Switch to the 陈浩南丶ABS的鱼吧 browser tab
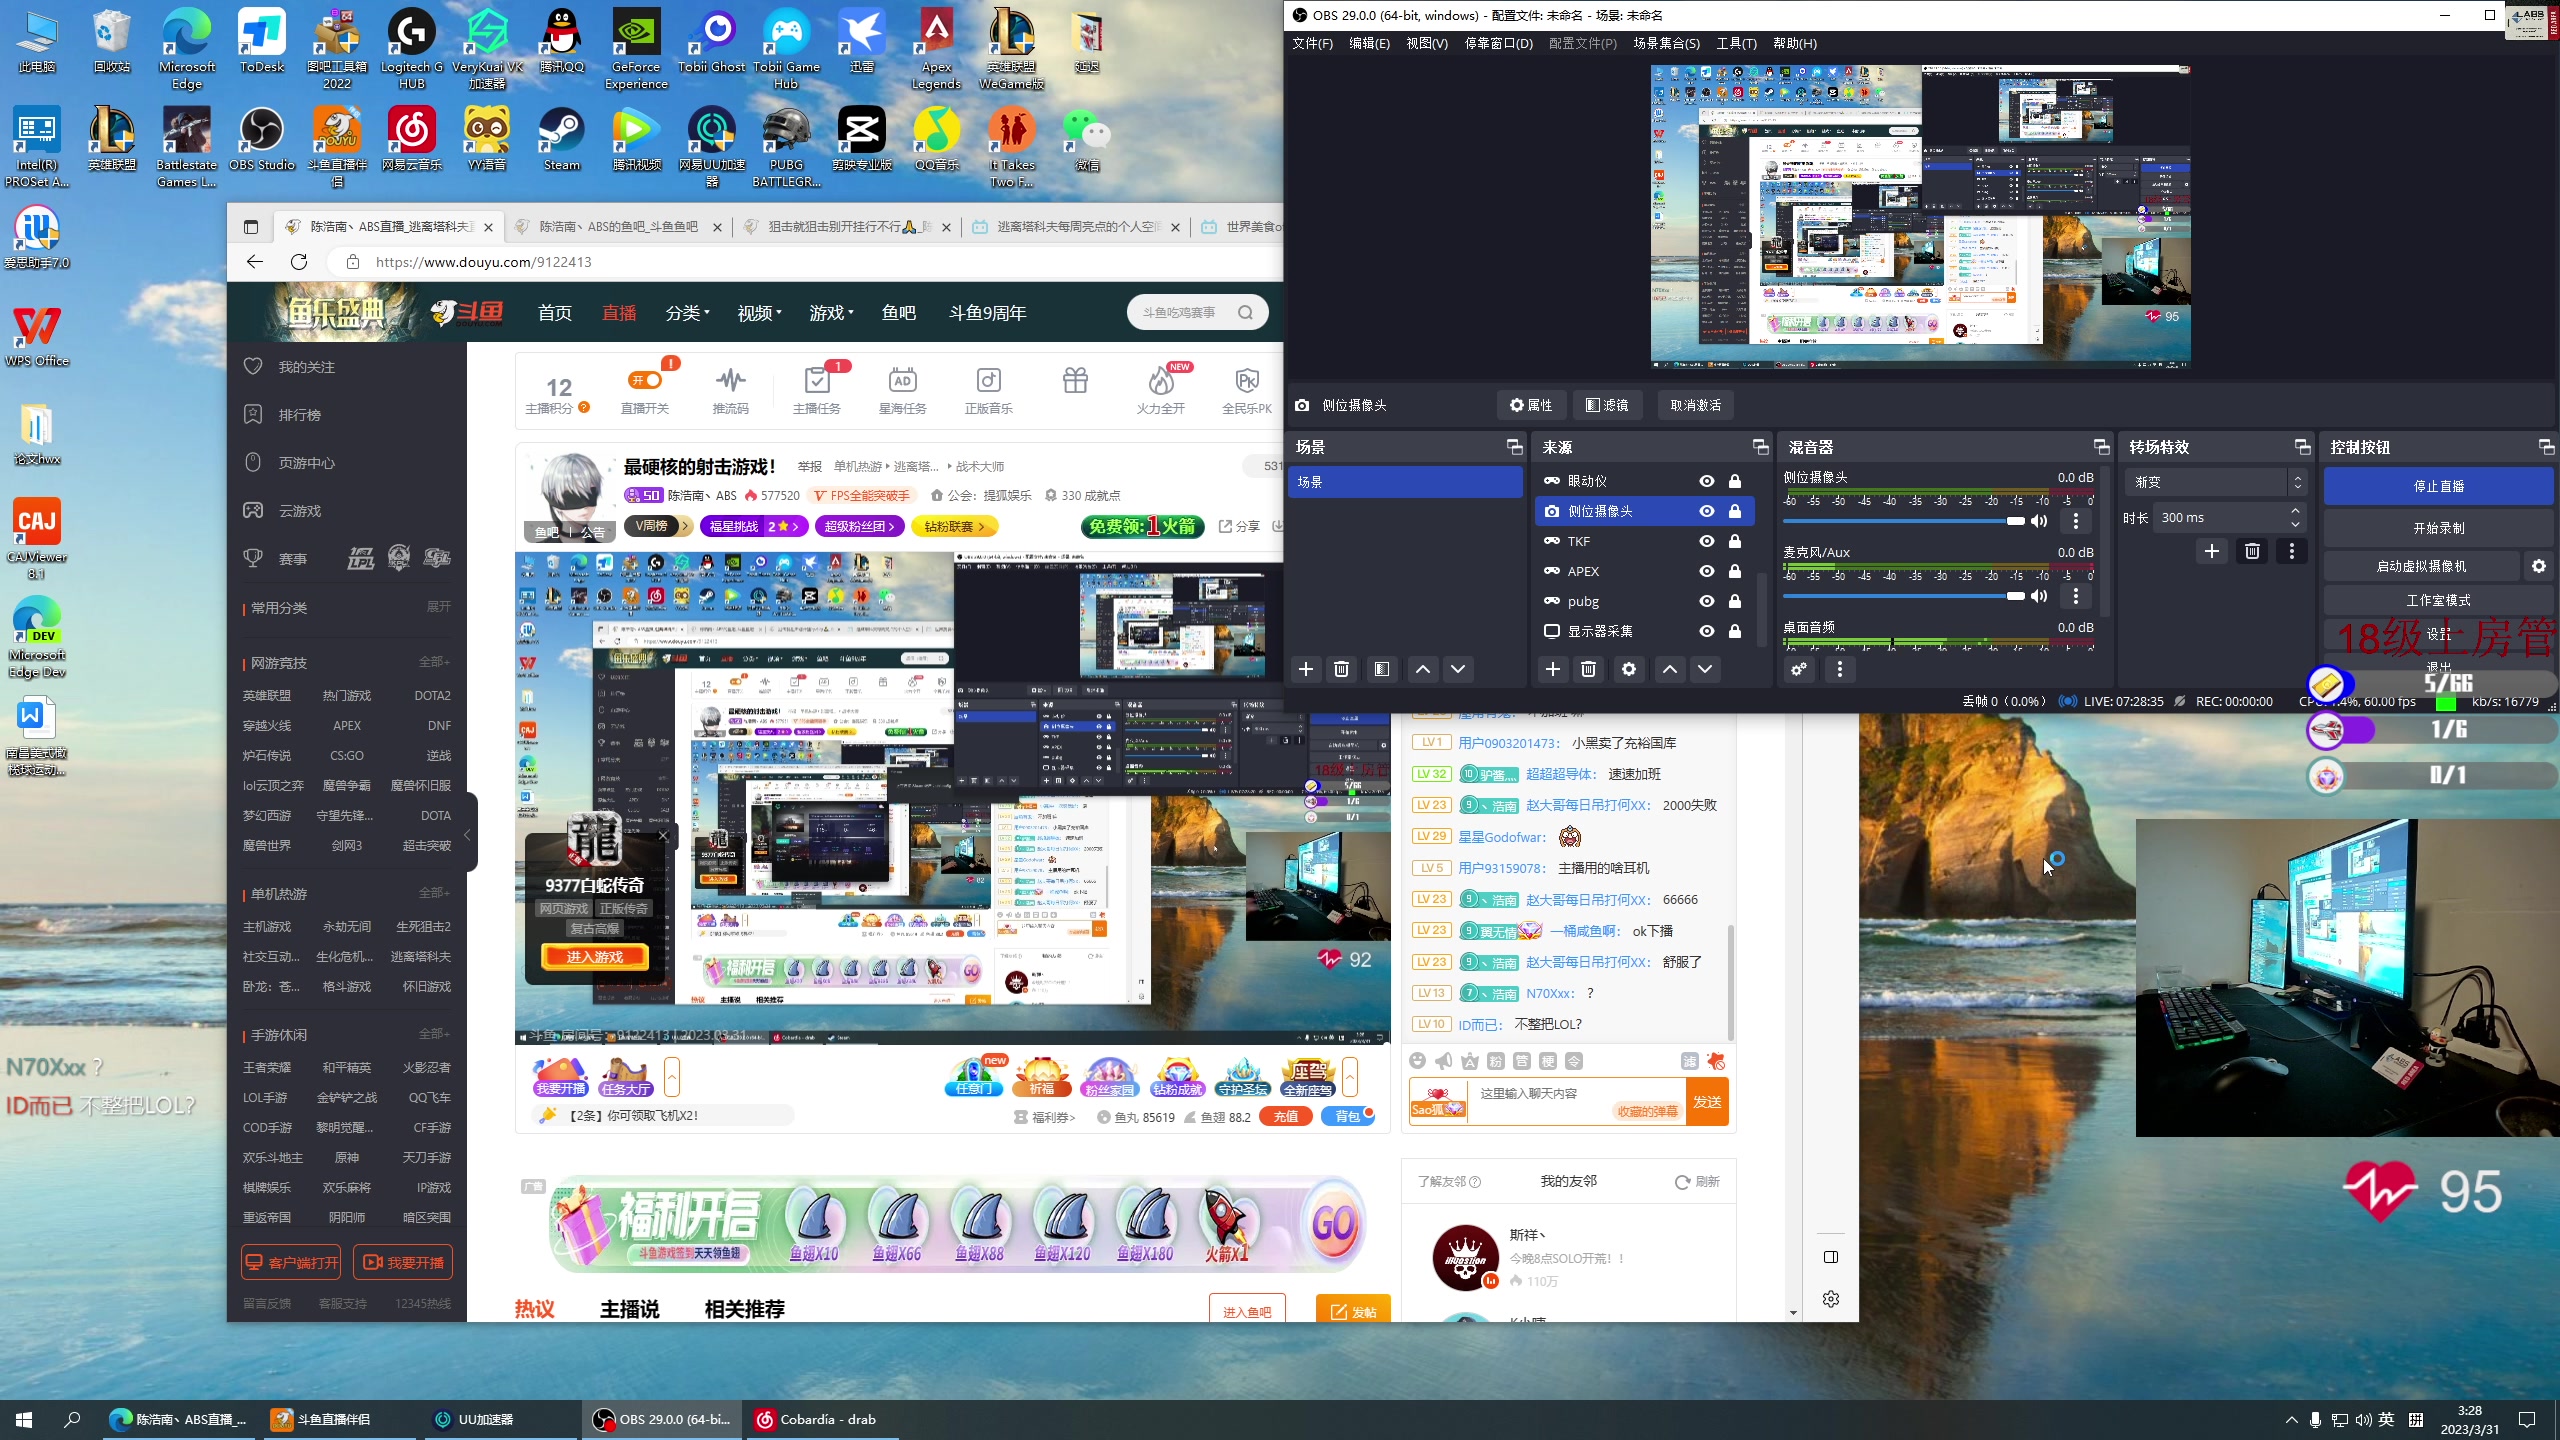 tap(618, 227)
